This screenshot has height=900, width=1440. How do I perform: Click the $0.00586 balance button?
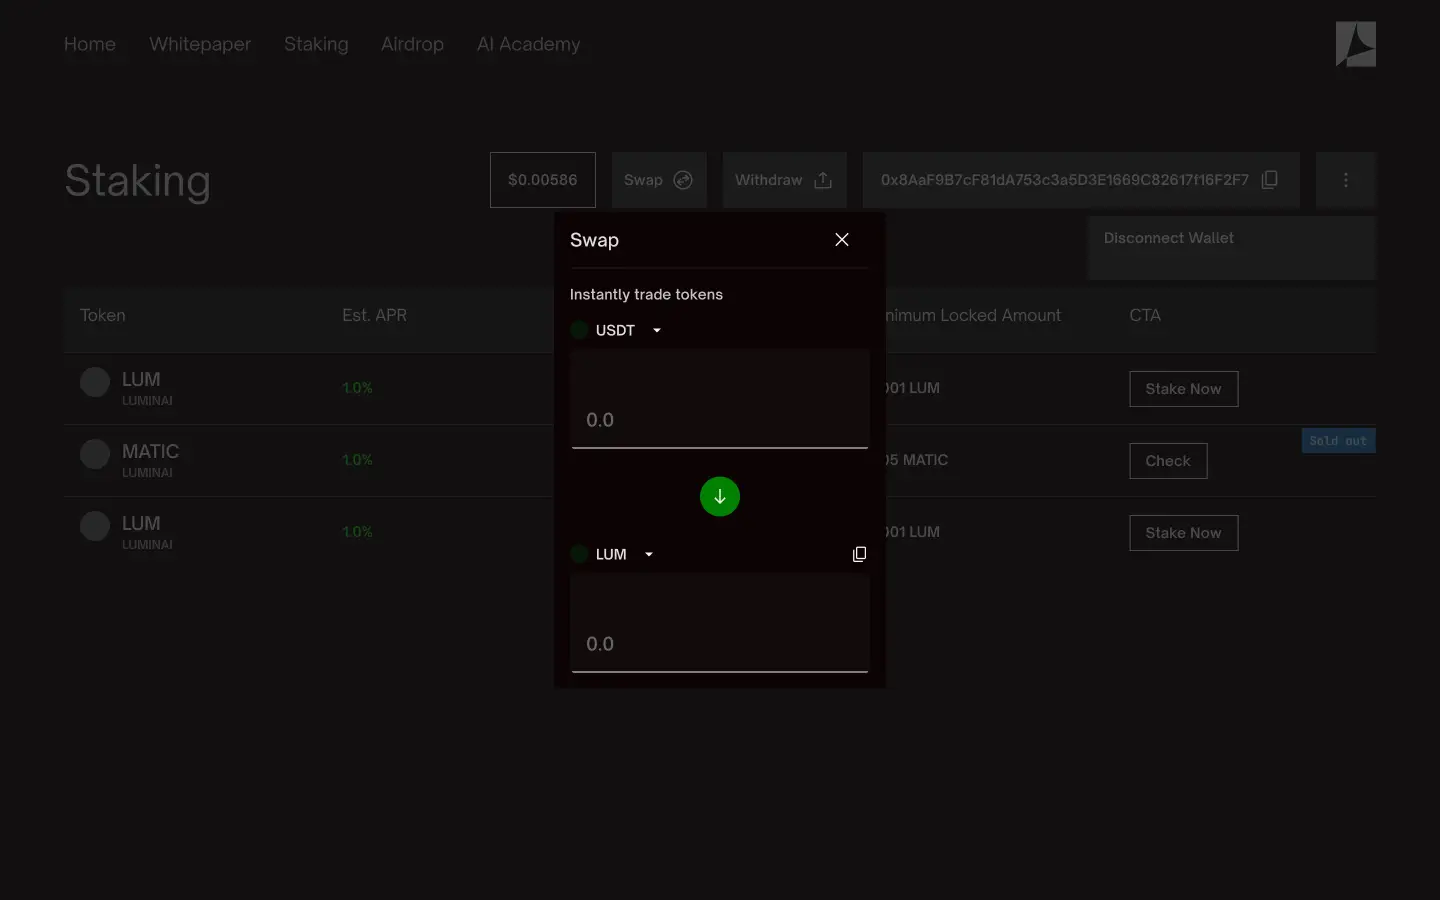click(x=542, y=180)
